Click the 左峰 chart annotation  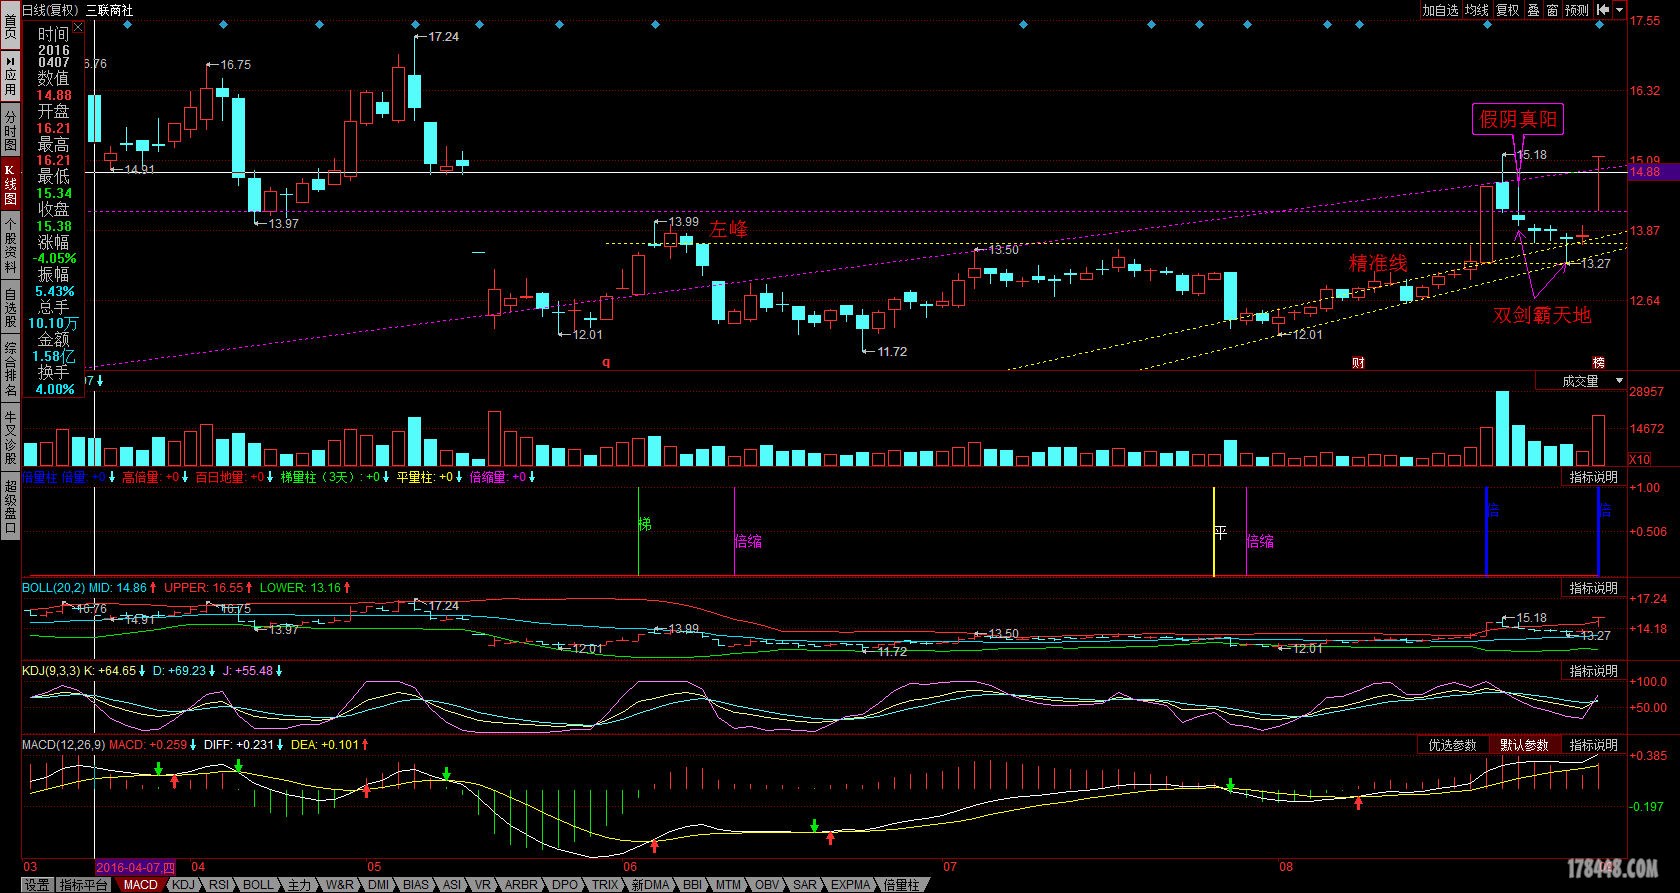(728, 229)
